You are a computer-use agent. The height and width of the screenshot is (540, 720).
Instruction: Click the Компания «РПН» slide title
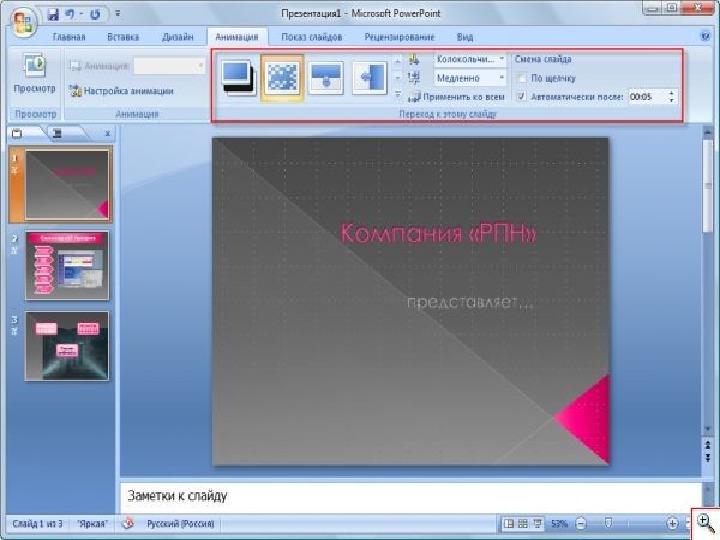coord(438,233)
